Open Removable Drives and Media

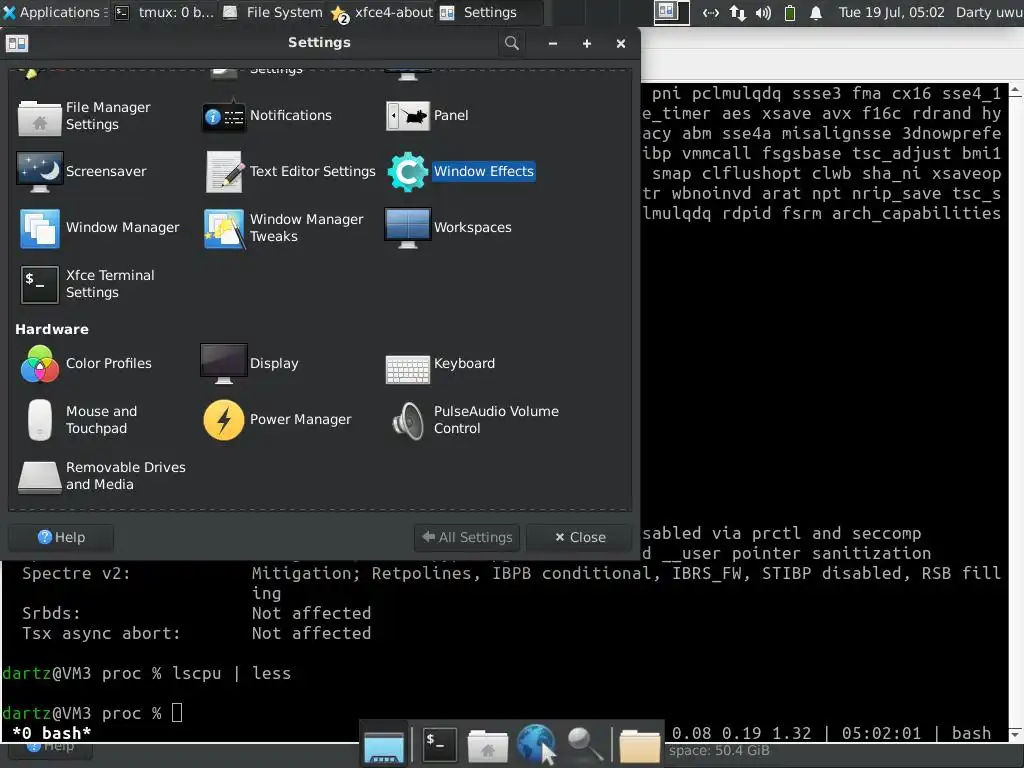point(102,476)
